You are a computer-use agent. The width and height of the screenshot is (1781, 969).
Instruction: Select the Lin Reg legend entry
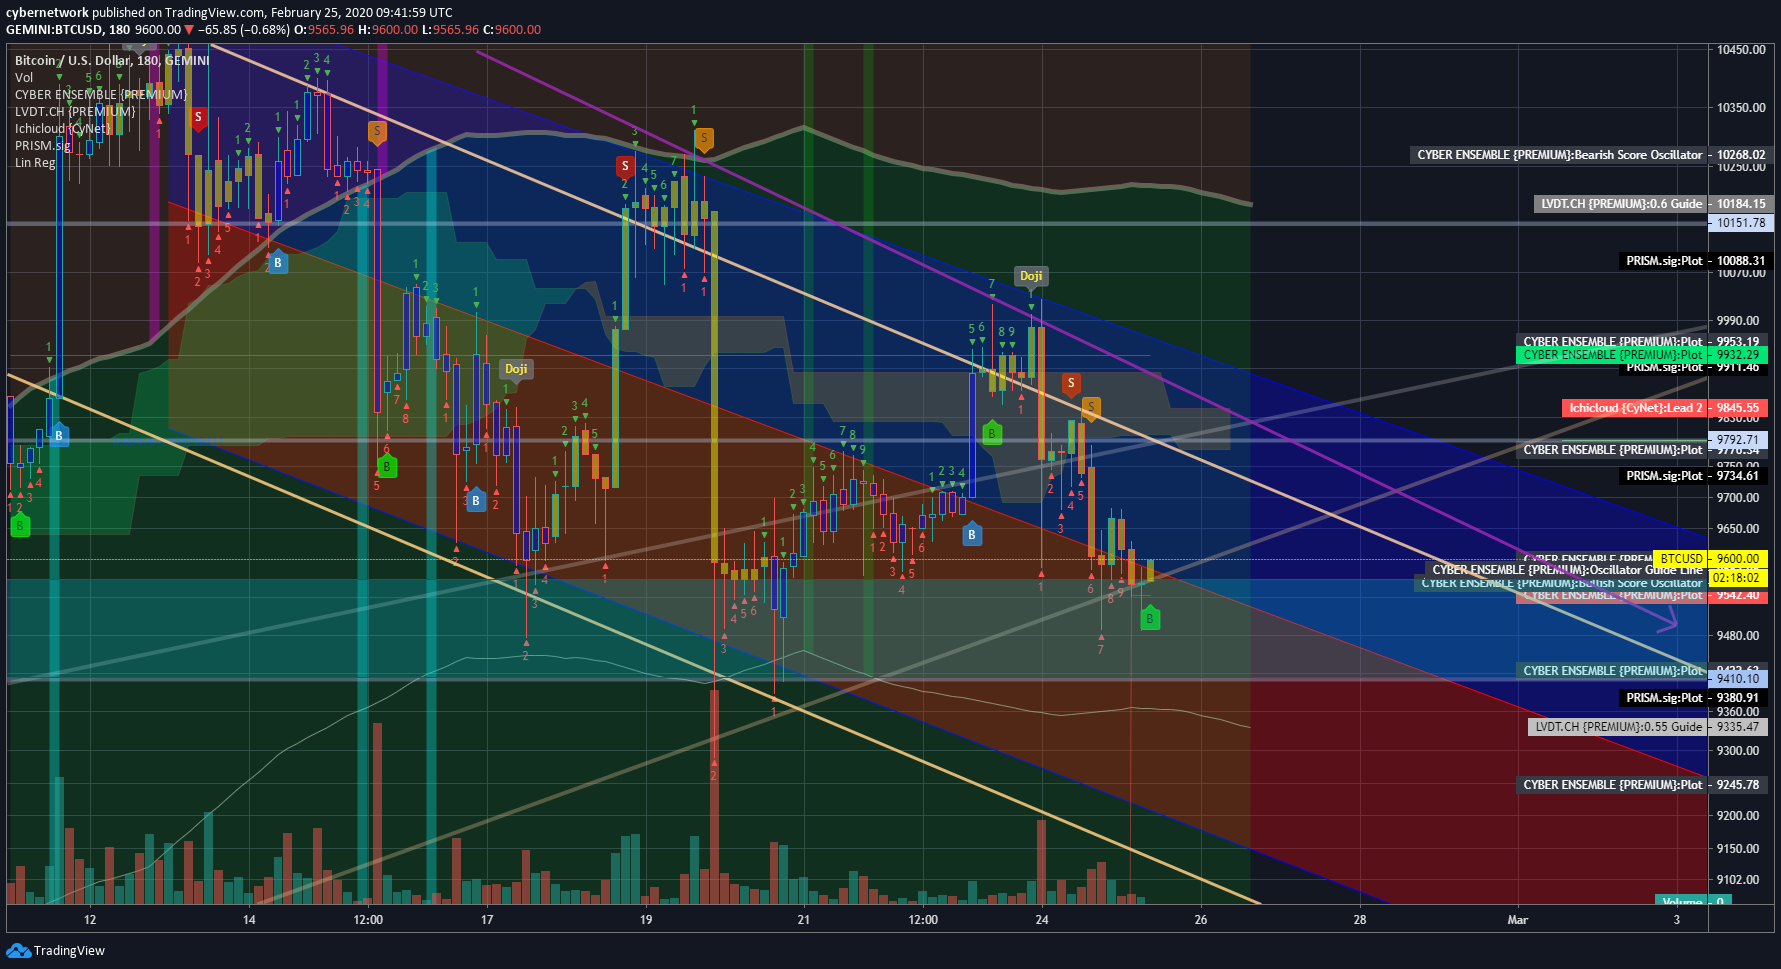[x=35, y=162]
